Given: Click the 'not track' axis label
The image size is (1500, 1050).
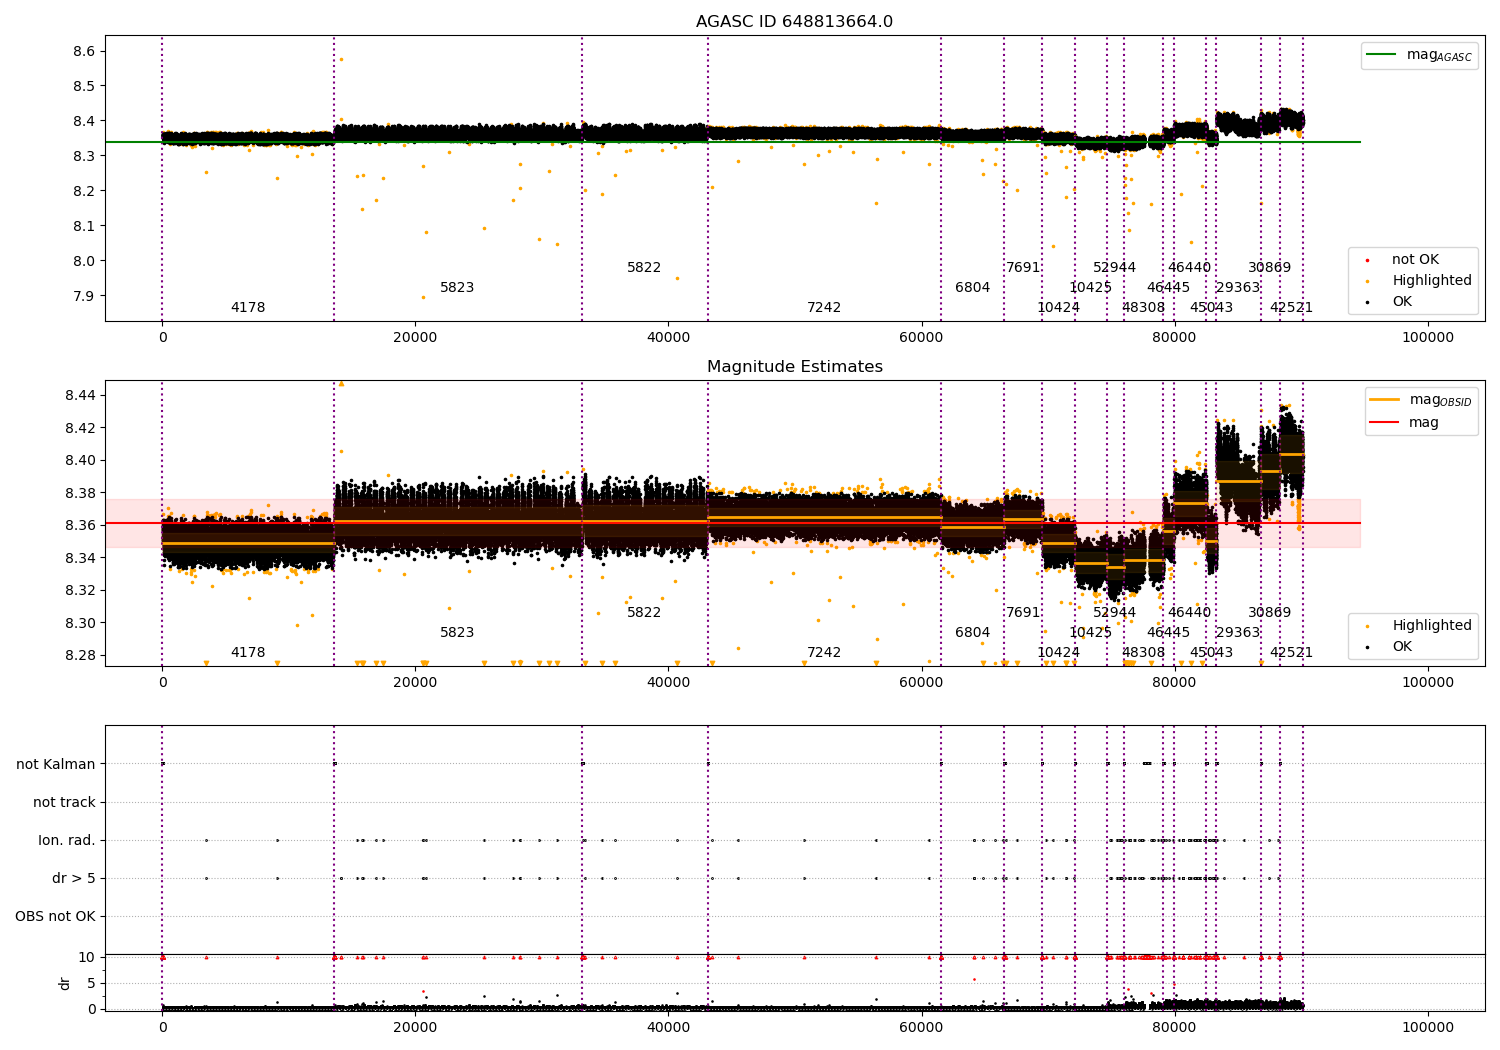Looking at the screenshot, I should tap(64, 802).
